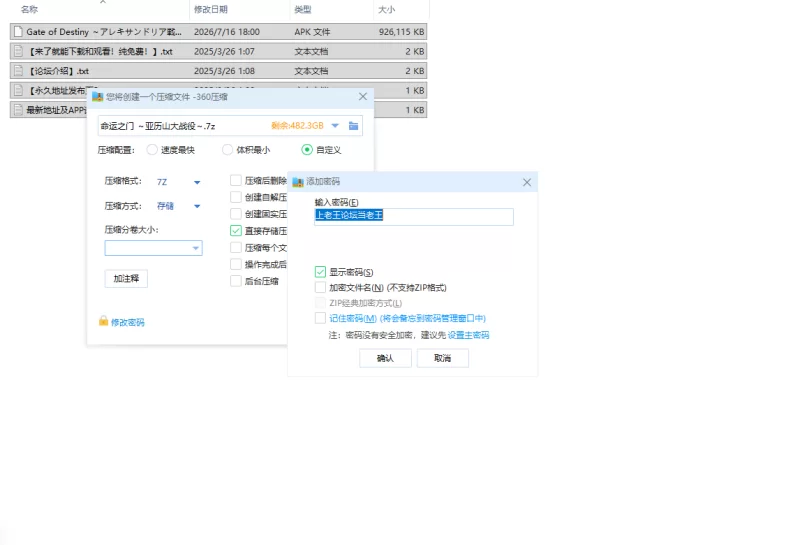The image size is (800, 545).
Task: Click the text file icon of 【论坛介绍】.txt
Action: pos(18,71)
